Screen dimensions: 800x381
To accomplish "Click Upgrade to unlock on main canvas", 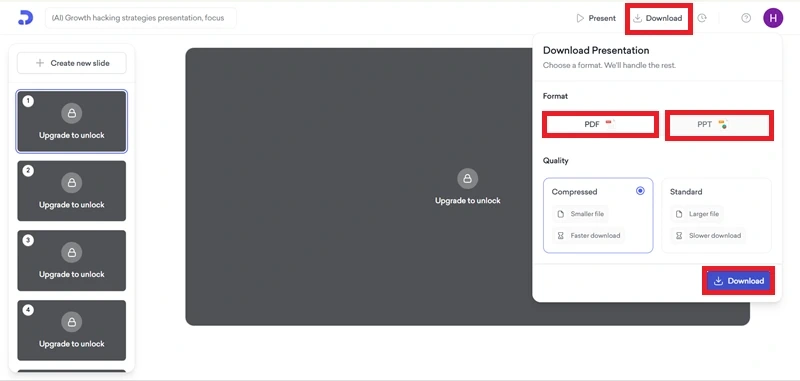I will click(467, 201).
